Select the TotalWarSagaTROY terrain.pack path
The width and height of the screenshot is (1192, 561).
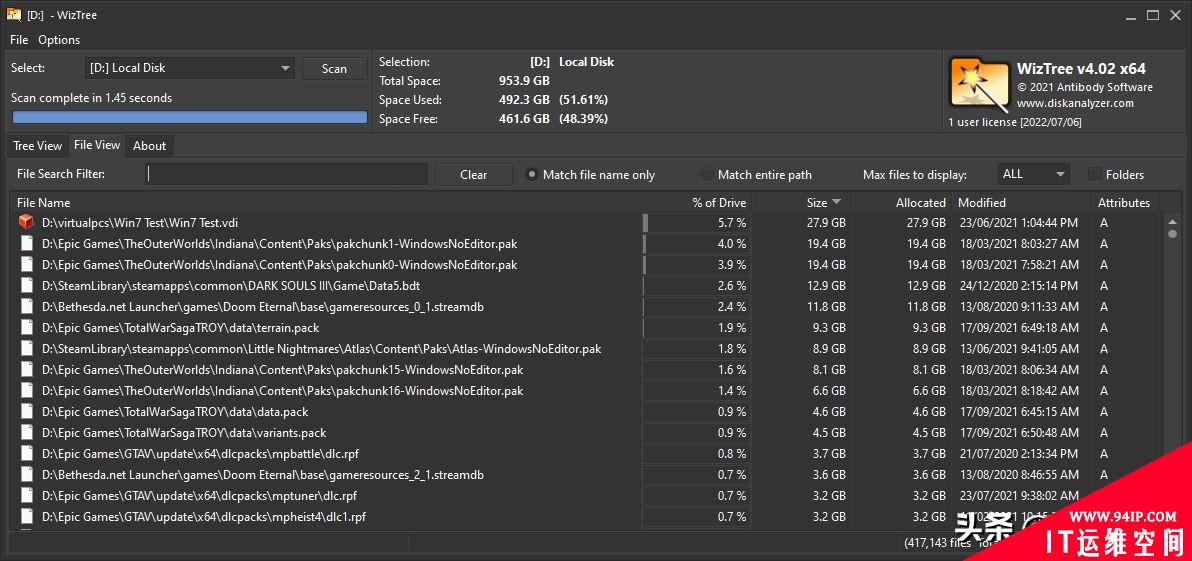pyautogui.click(x=180, y=328)
